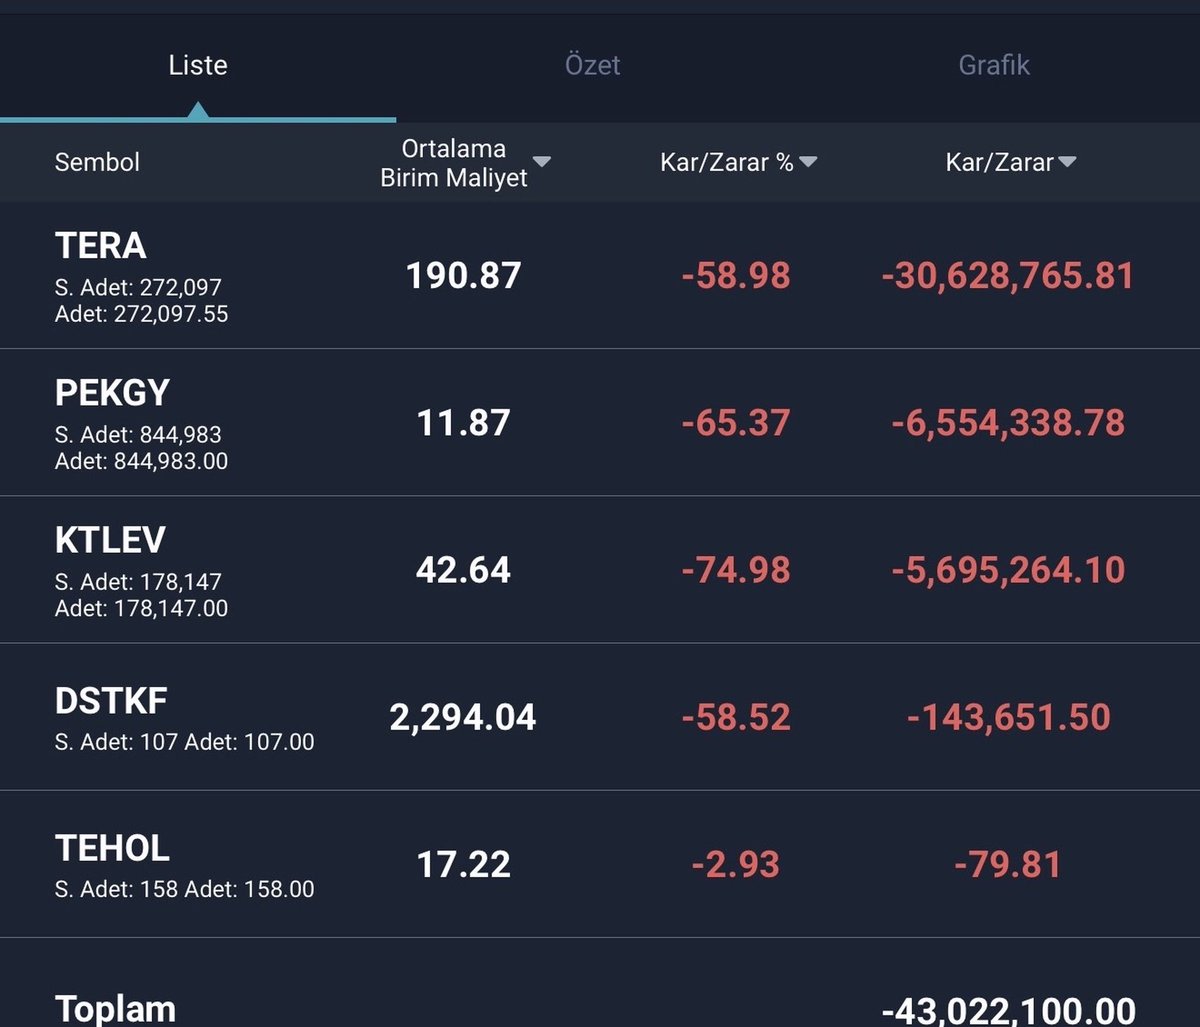Click the Ortalama Birim Maliyet header text

coord(454,164)
